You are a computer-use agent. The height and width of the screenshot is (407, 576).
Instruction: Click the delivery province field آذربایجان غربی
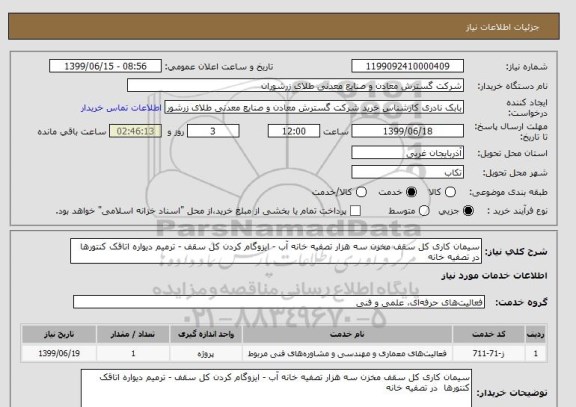(407, 153)
